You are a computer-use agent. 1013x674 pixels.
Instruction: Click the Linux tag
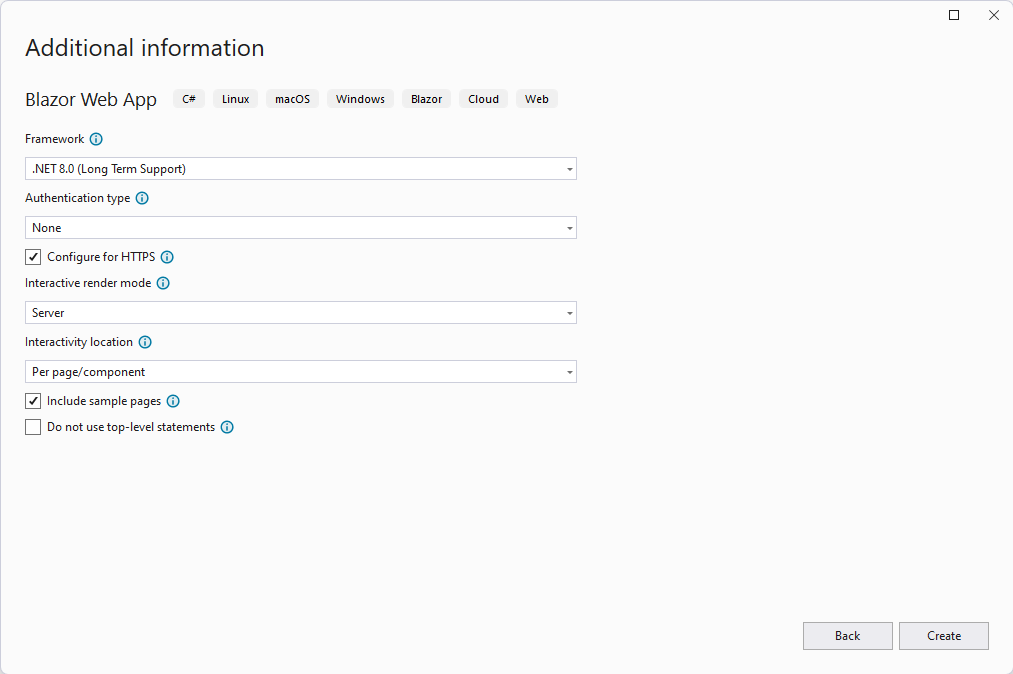[236, 99]
